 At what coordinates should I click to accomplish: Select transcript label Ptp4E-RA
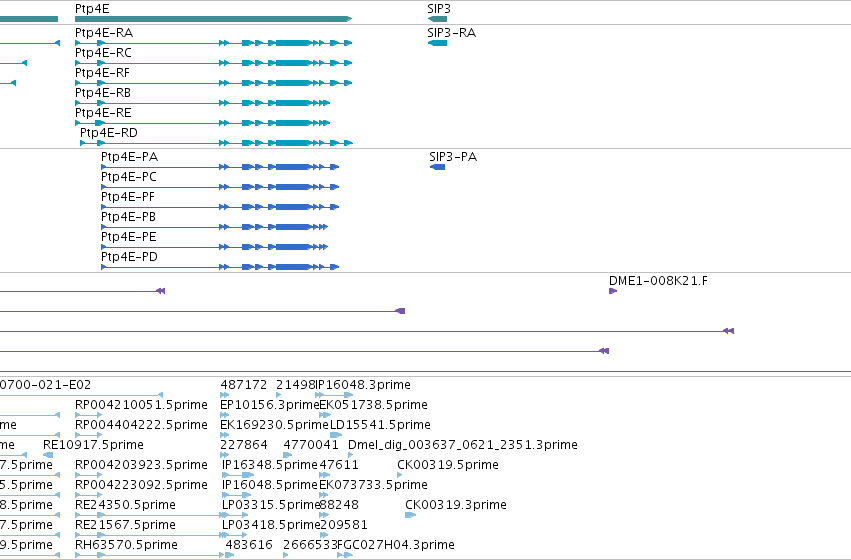104,33
